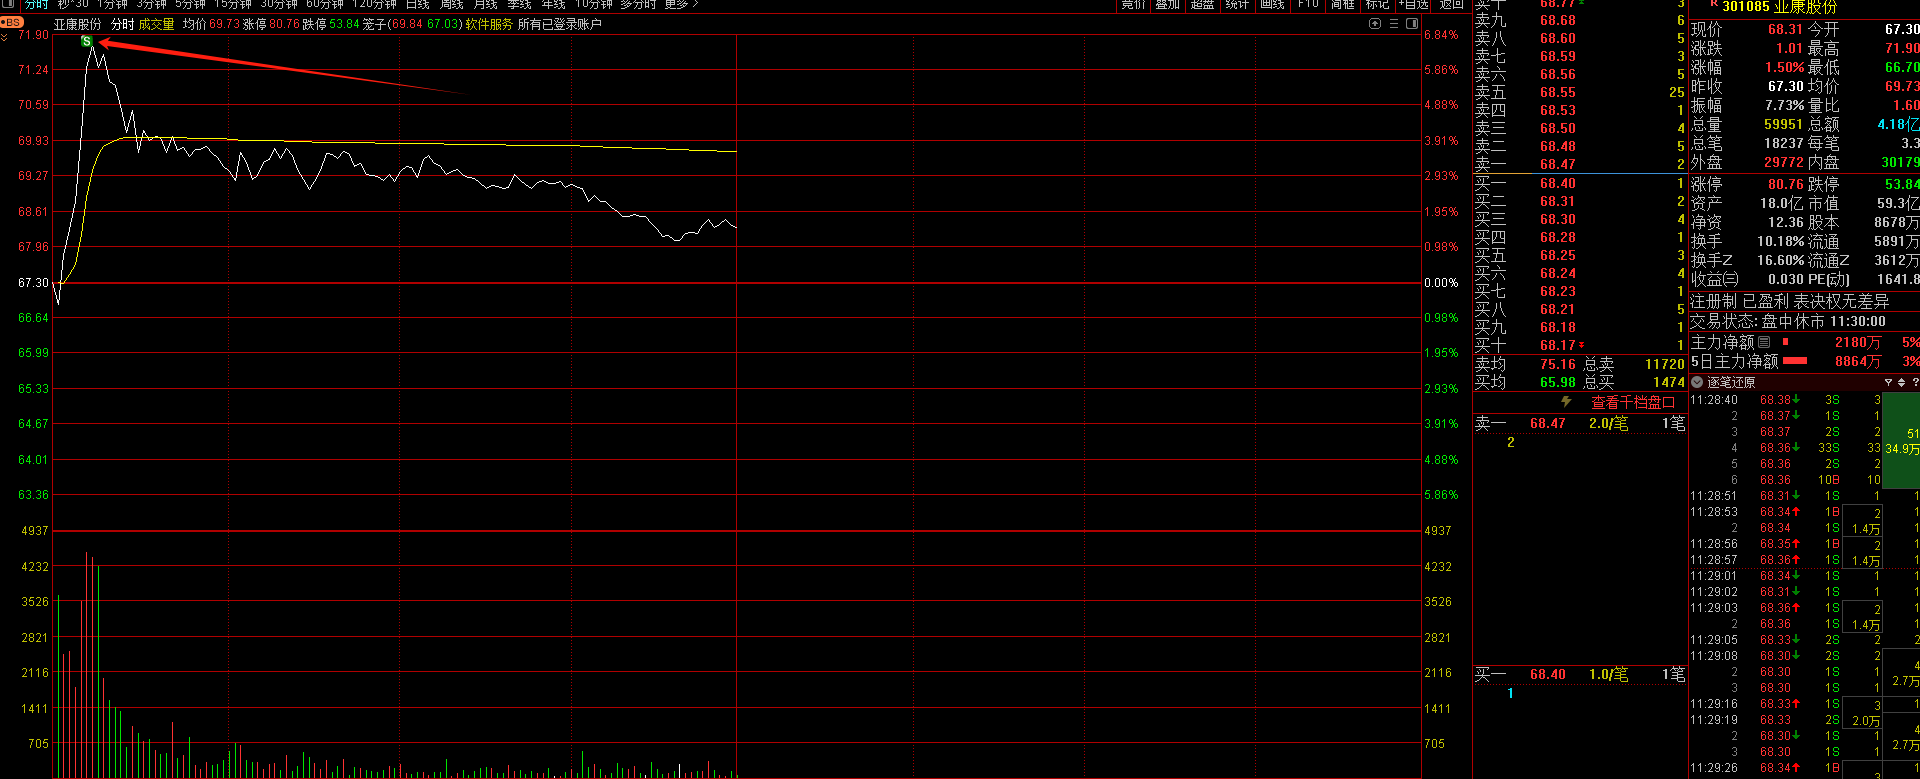
Task: Open F10 company info
Action: tap(1308, 5)
